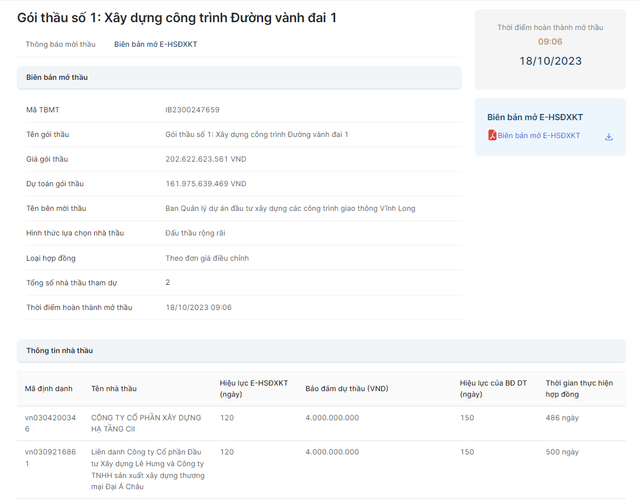Click the Thông tin nhà thầu section header
The image size is (640, 499).
59,351
